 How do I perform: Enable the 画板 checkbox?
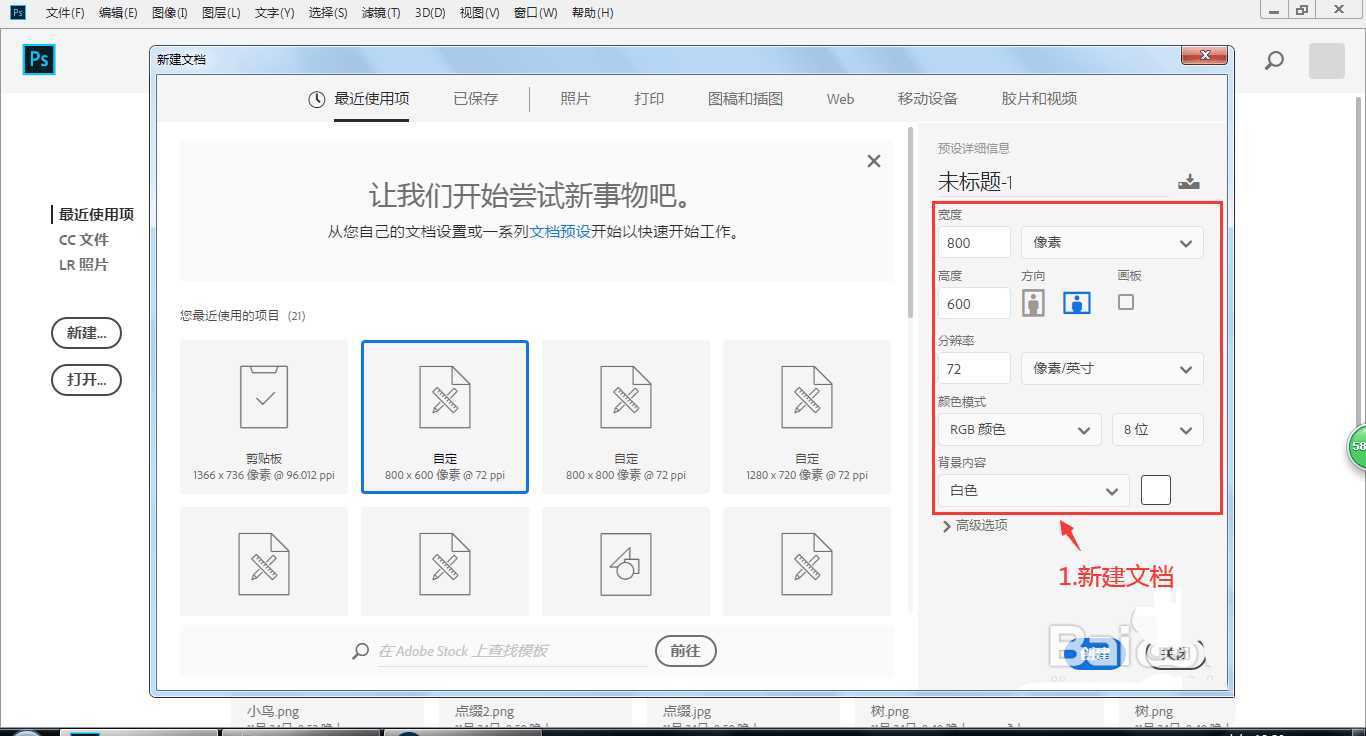coord(1126,302)
